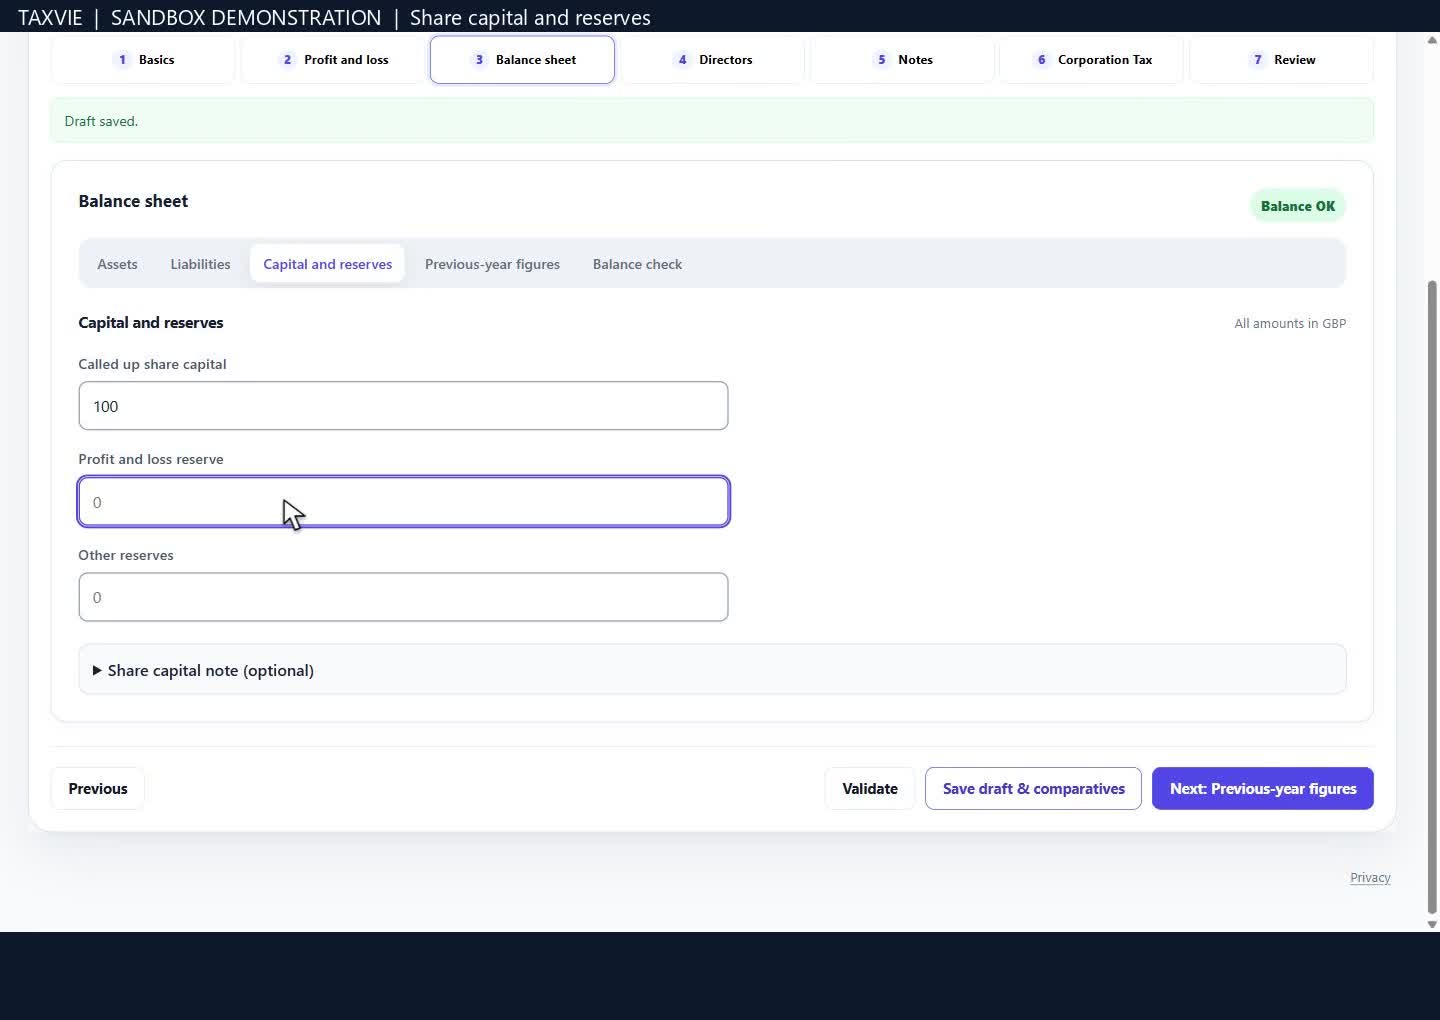The height and width of the screenshot is (1020, 1440).
Task: Click the "Profit and loss reserve" label
Action: (x=151, y=459)
